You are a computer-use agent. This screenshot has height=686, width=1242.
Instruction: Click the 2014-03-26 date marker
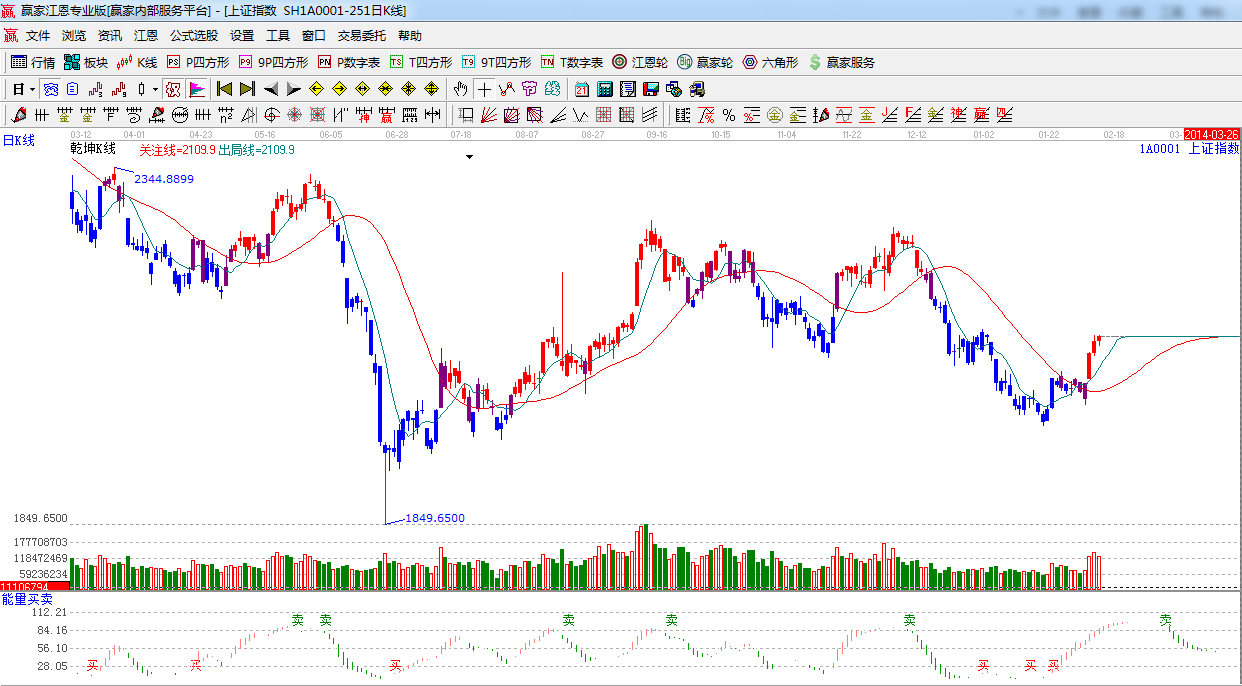1211,134
